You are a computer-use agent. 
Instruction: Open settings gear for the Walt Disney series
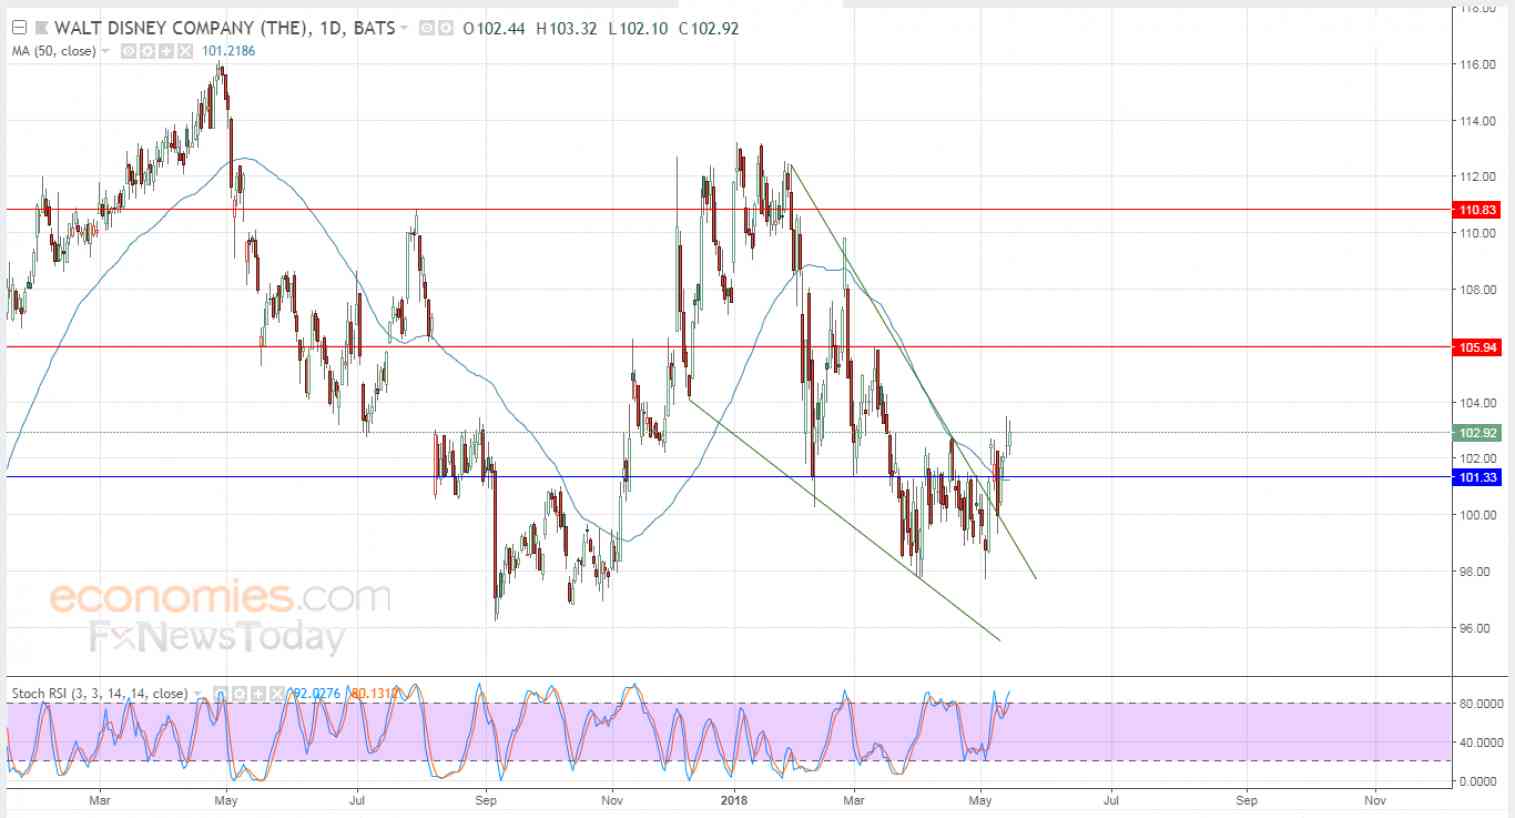(x=444, y=28)
